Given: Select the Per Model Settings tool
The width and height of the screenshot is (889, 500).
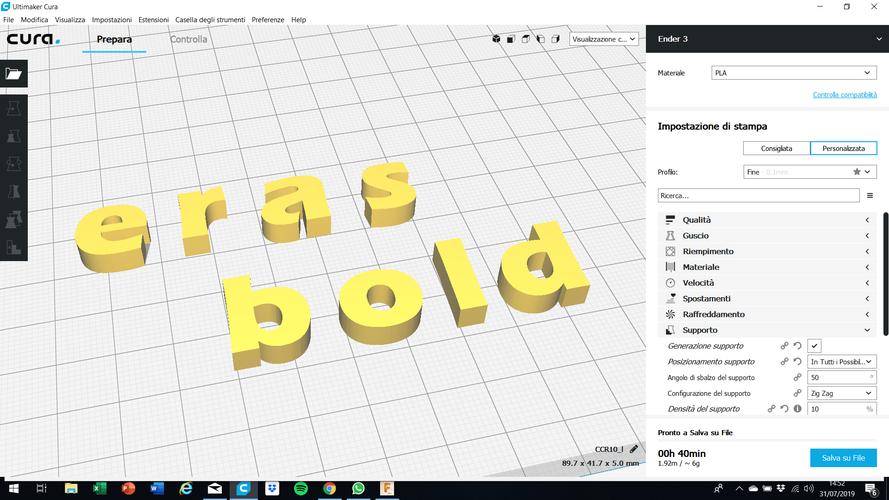Looking at the screenshot, I should (x=14, y=220).
